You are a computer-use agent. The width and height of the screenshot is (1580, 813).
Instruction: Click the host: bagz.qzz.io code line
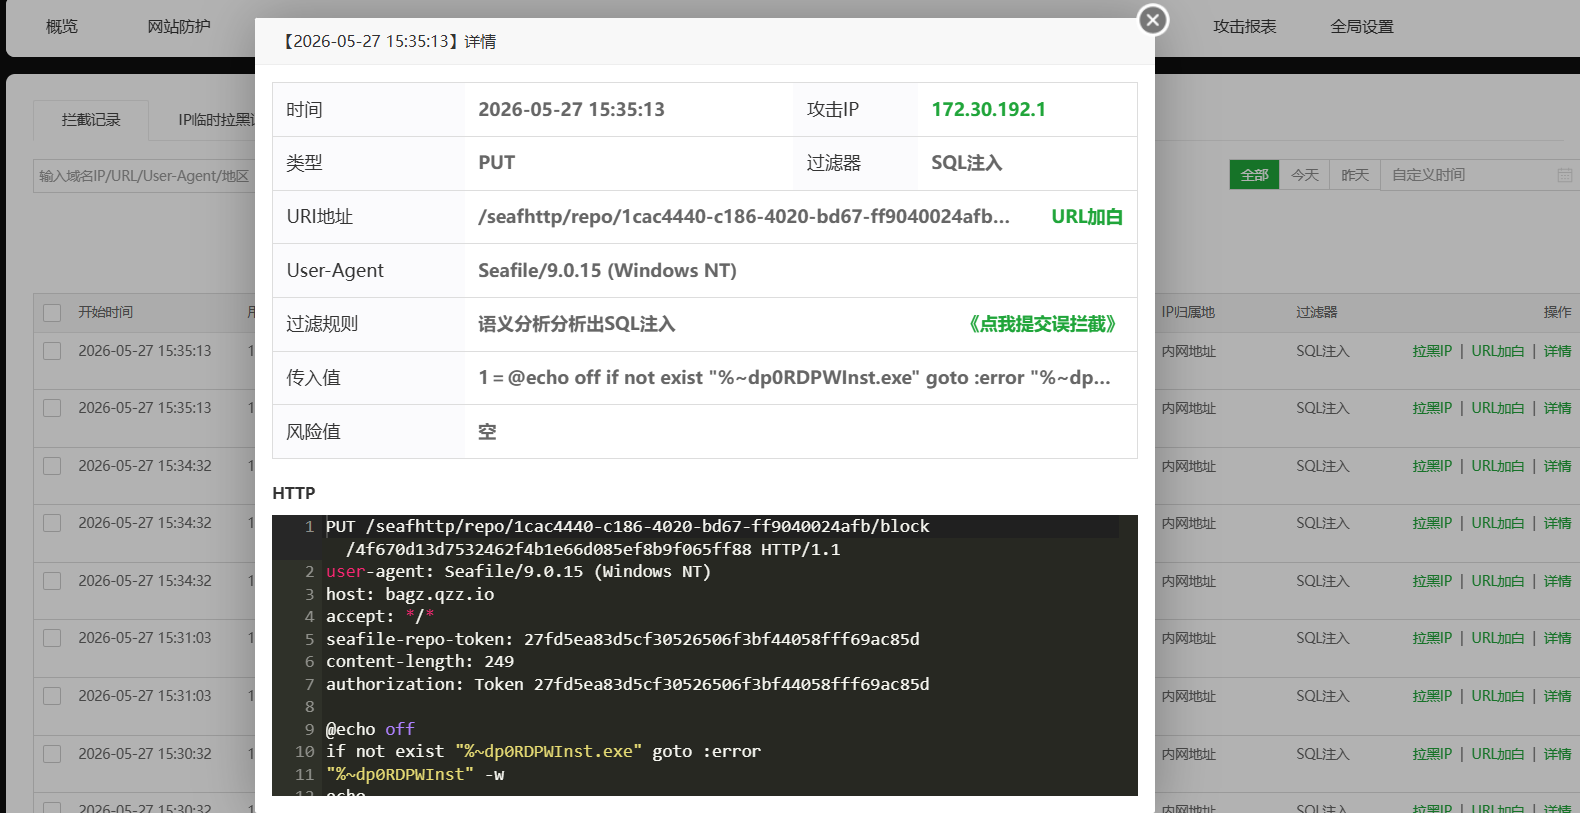410,594
